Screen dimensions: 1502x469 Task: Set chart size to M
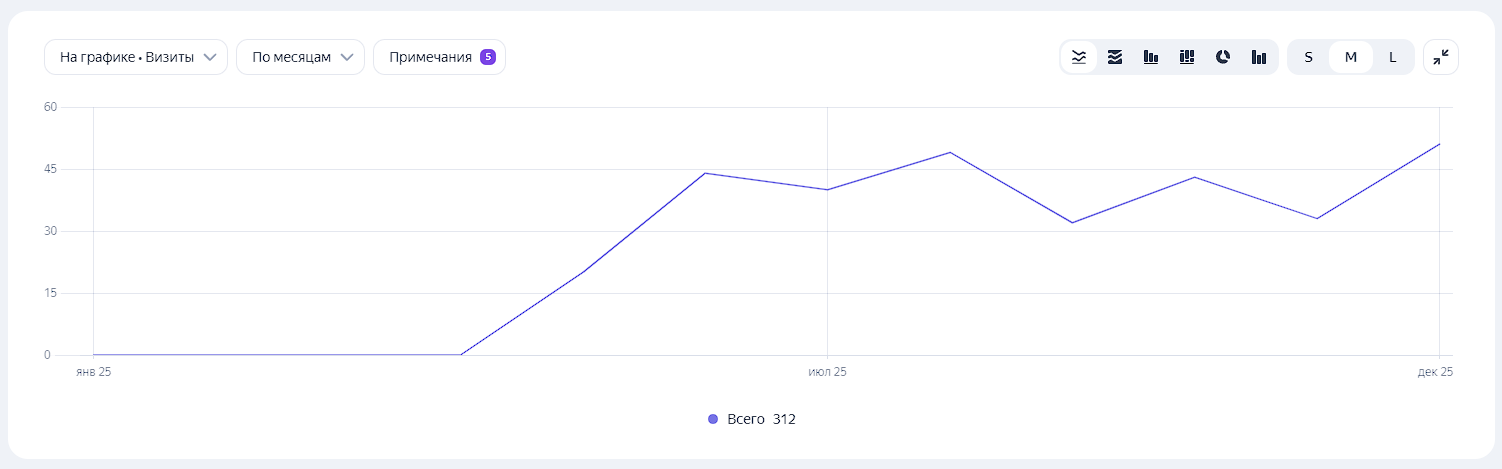point(1350,57)
